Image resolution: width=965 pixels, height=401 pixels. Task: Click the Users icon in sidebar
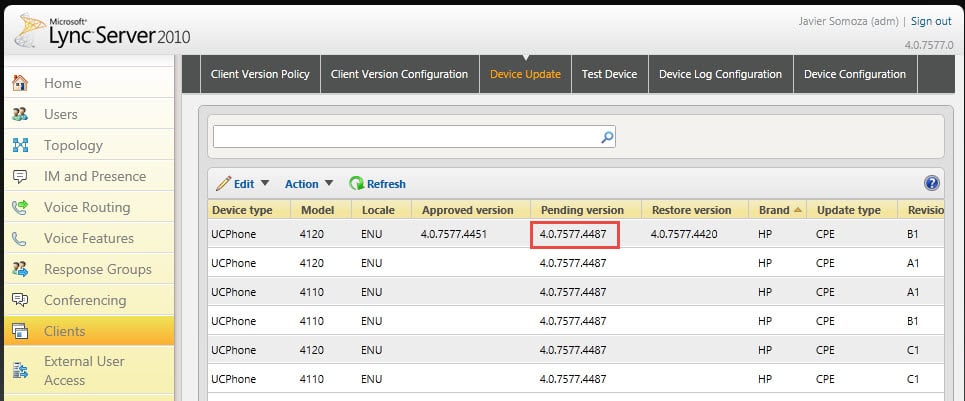point(20,114)
